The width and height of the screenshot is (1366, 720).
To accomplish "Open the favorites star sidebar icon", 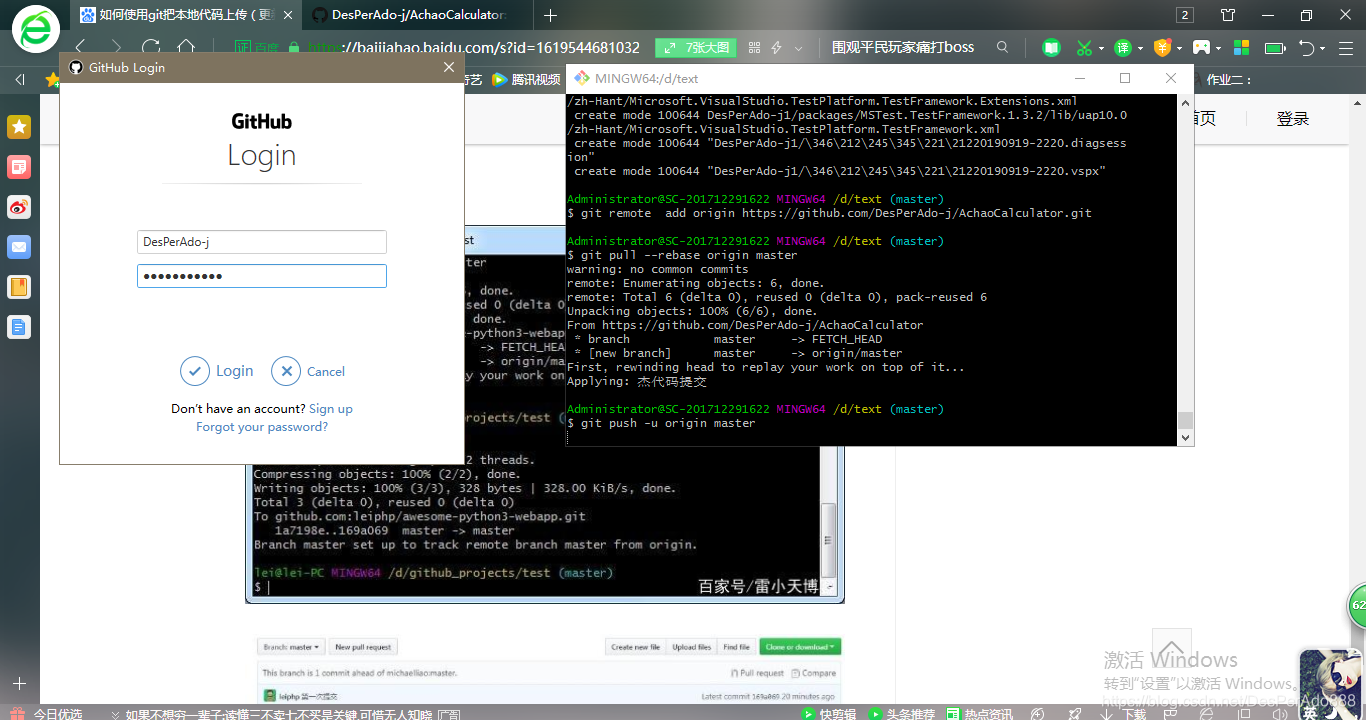I will click(19, 127).
